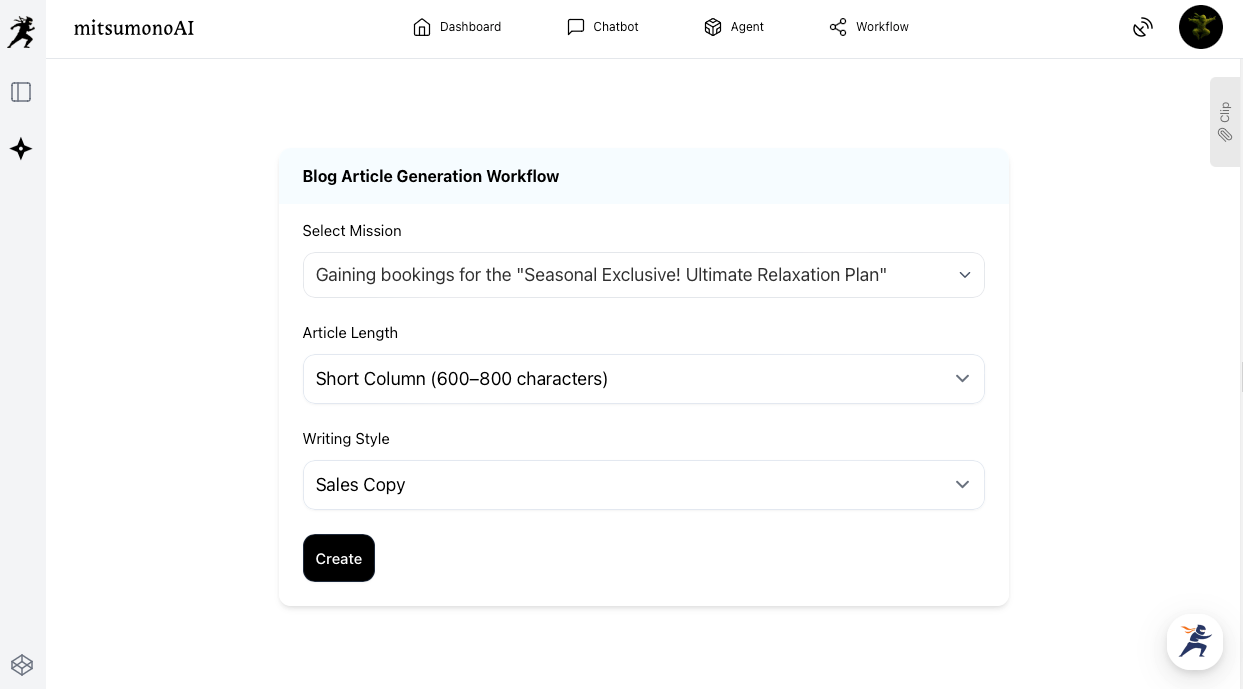The width and height of the screenshot is (1243, 689).
Task: Click the Select Mission label
Action: 352,231
